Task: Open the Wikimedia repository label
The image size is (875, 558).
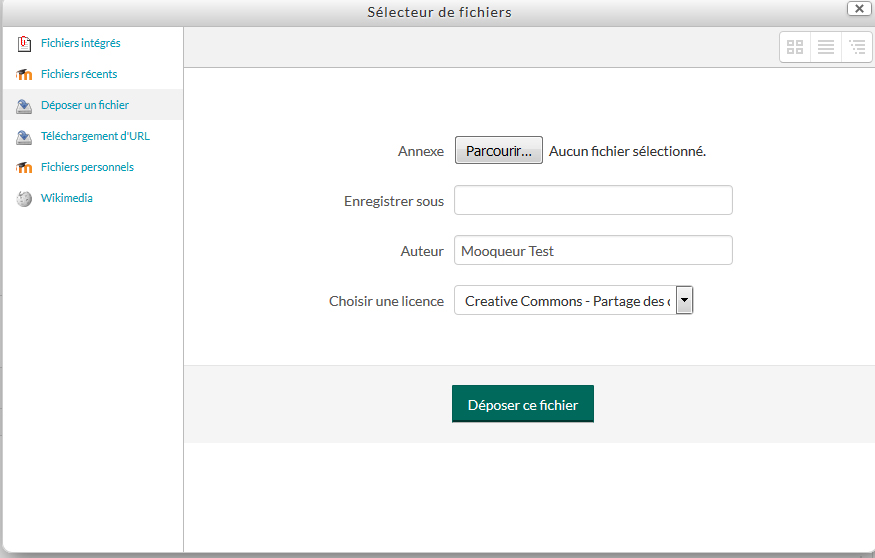Action: coord(66,198)
